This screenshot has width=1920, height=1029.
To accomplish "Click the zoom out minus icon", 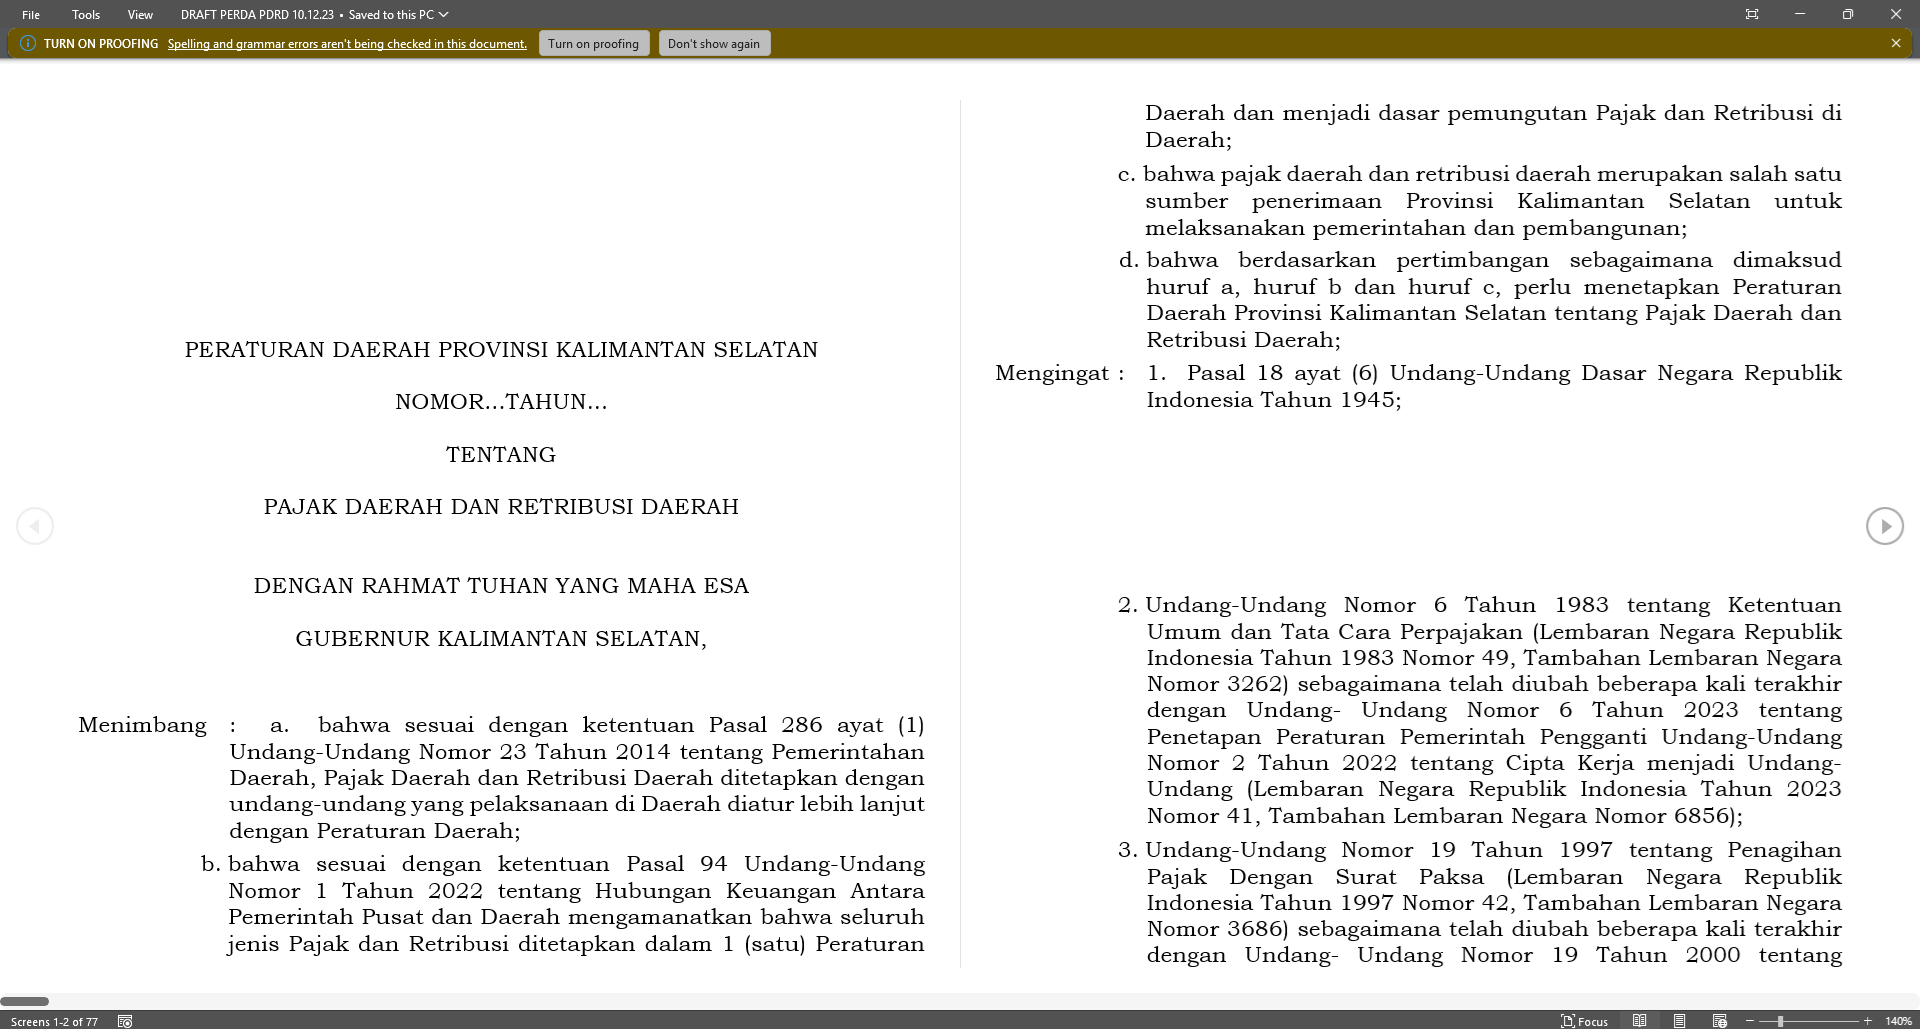I will tap(1749, 1021).
